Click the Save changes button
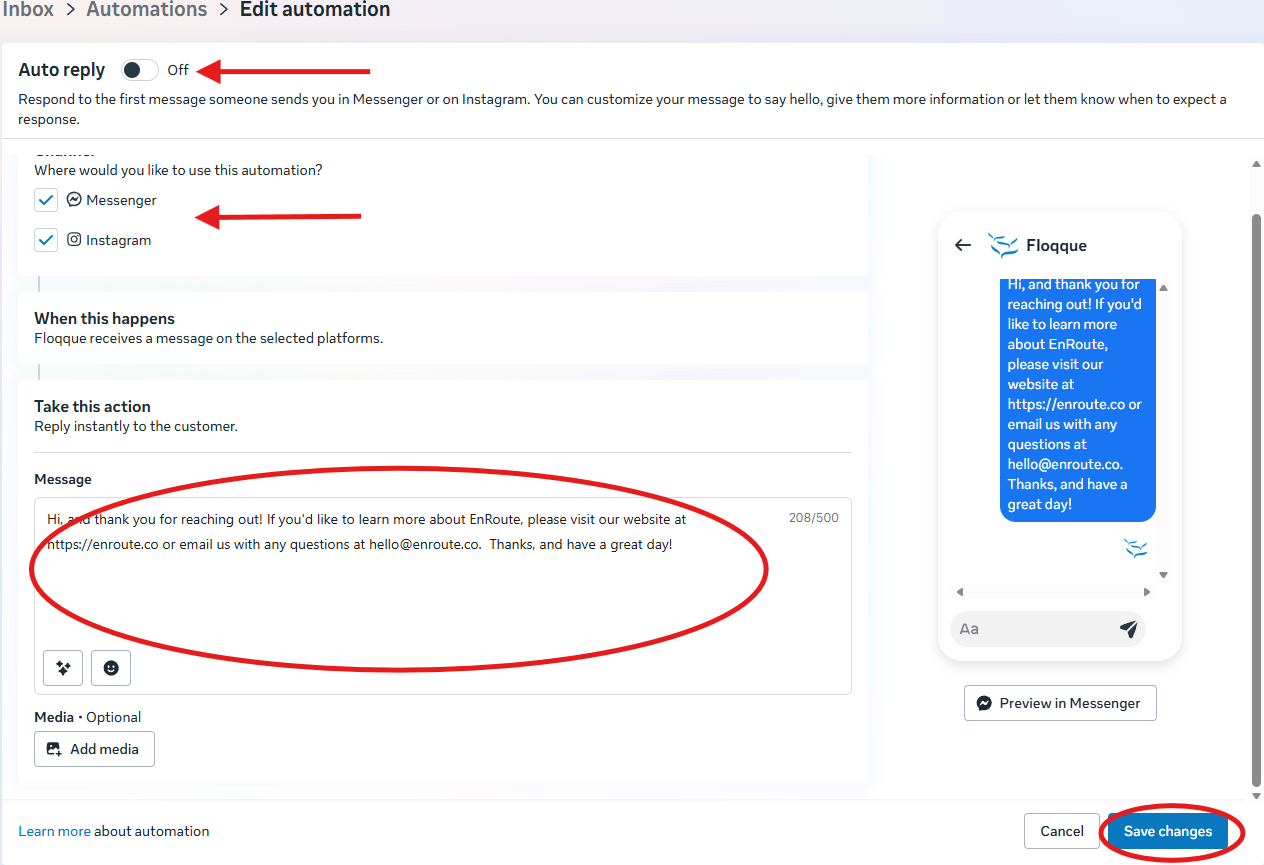The width and height of the screenshot is (1264, 865). pyautogui.click(x=1168, y=831)
